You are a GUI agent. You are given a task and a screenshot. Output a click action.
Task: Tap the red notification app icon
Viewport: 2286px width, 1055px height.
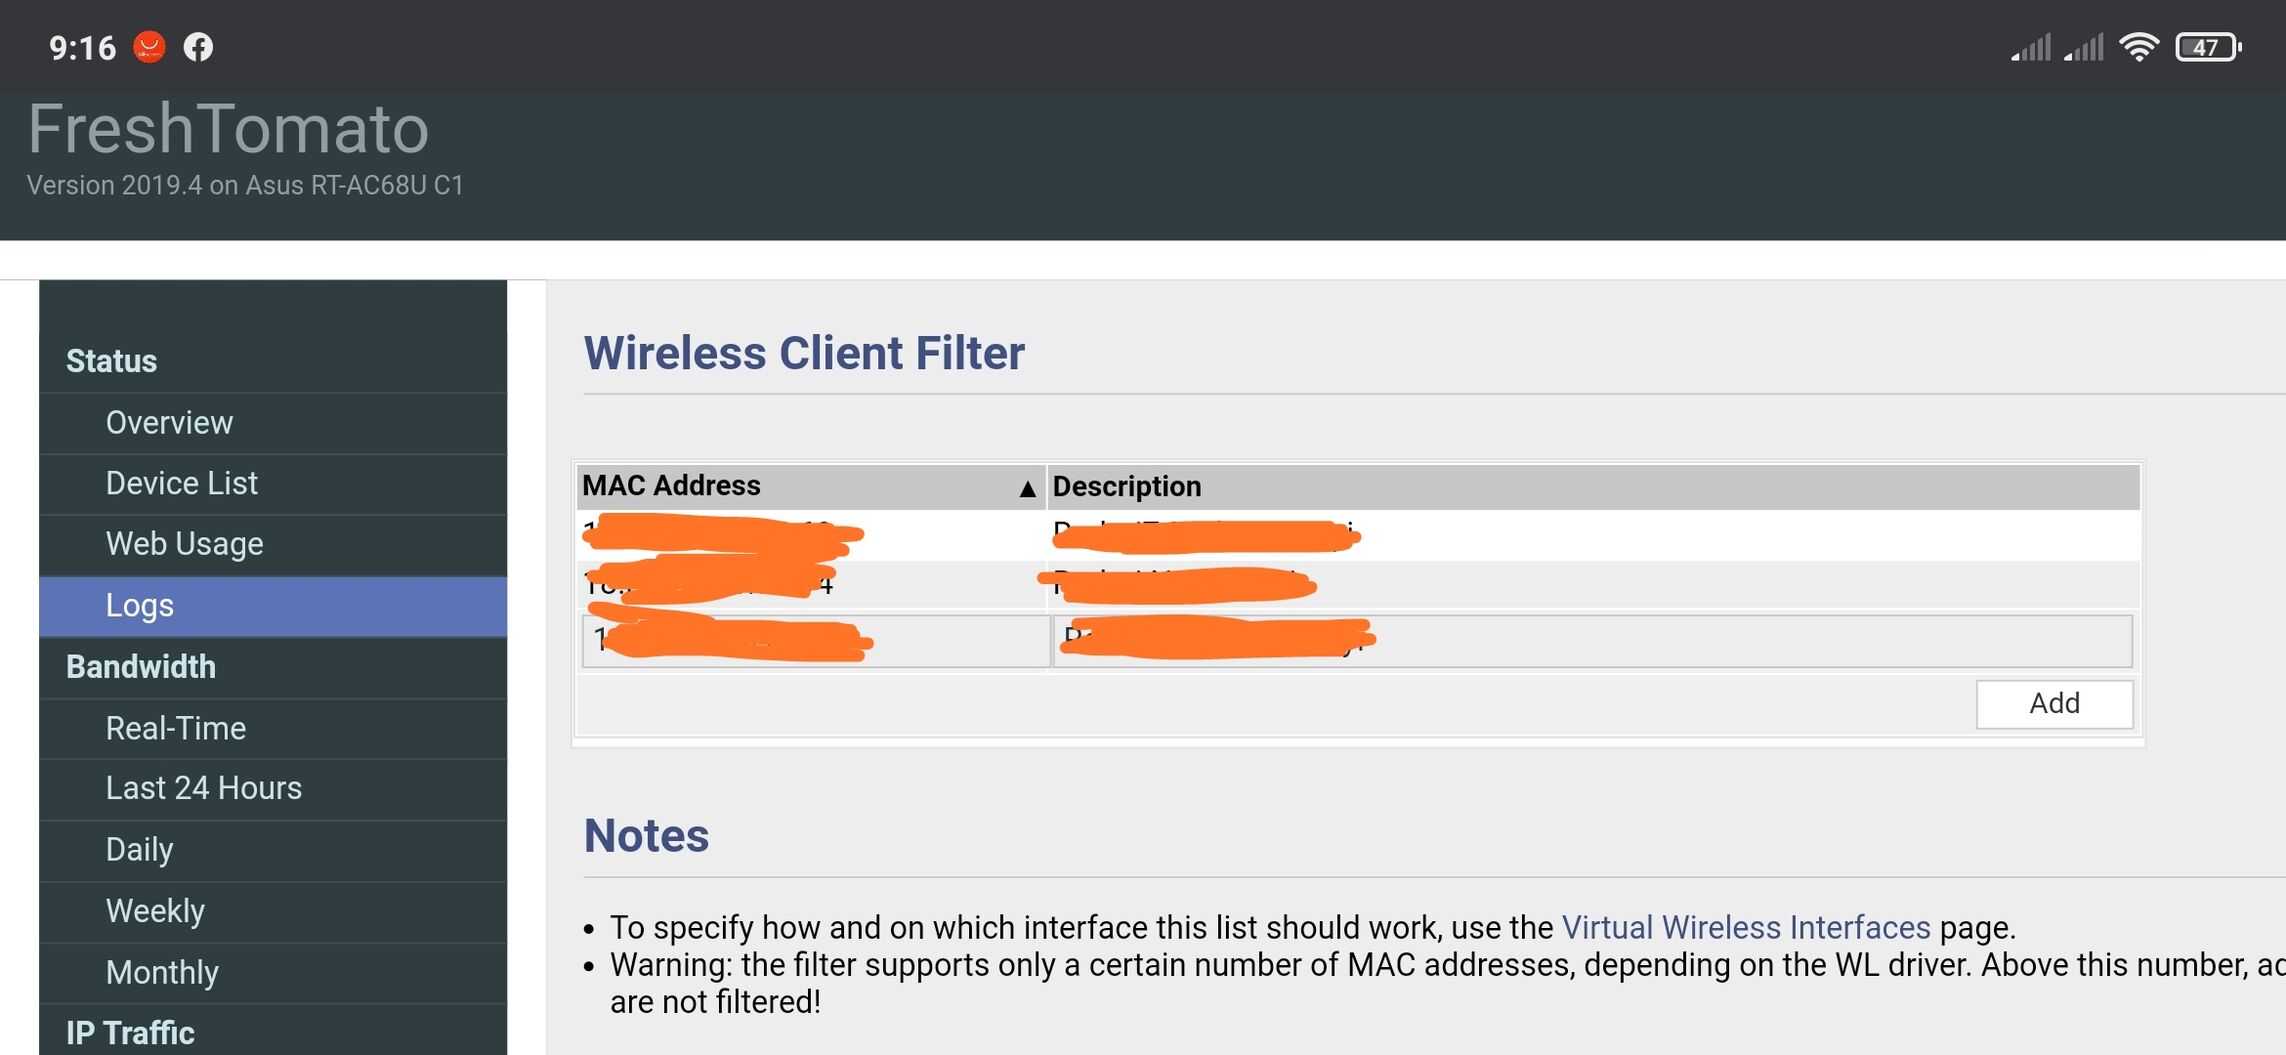pyautogui.click(x=150, y=47)
